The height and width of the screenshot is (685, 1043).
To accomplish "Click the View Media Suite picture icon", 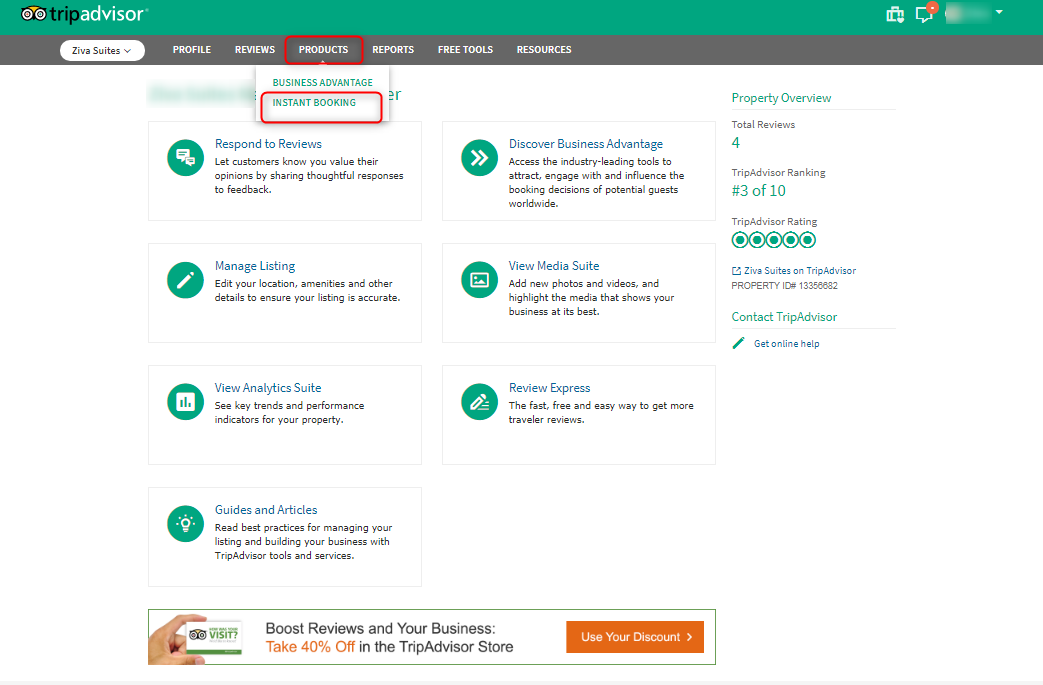I will 480,280.
